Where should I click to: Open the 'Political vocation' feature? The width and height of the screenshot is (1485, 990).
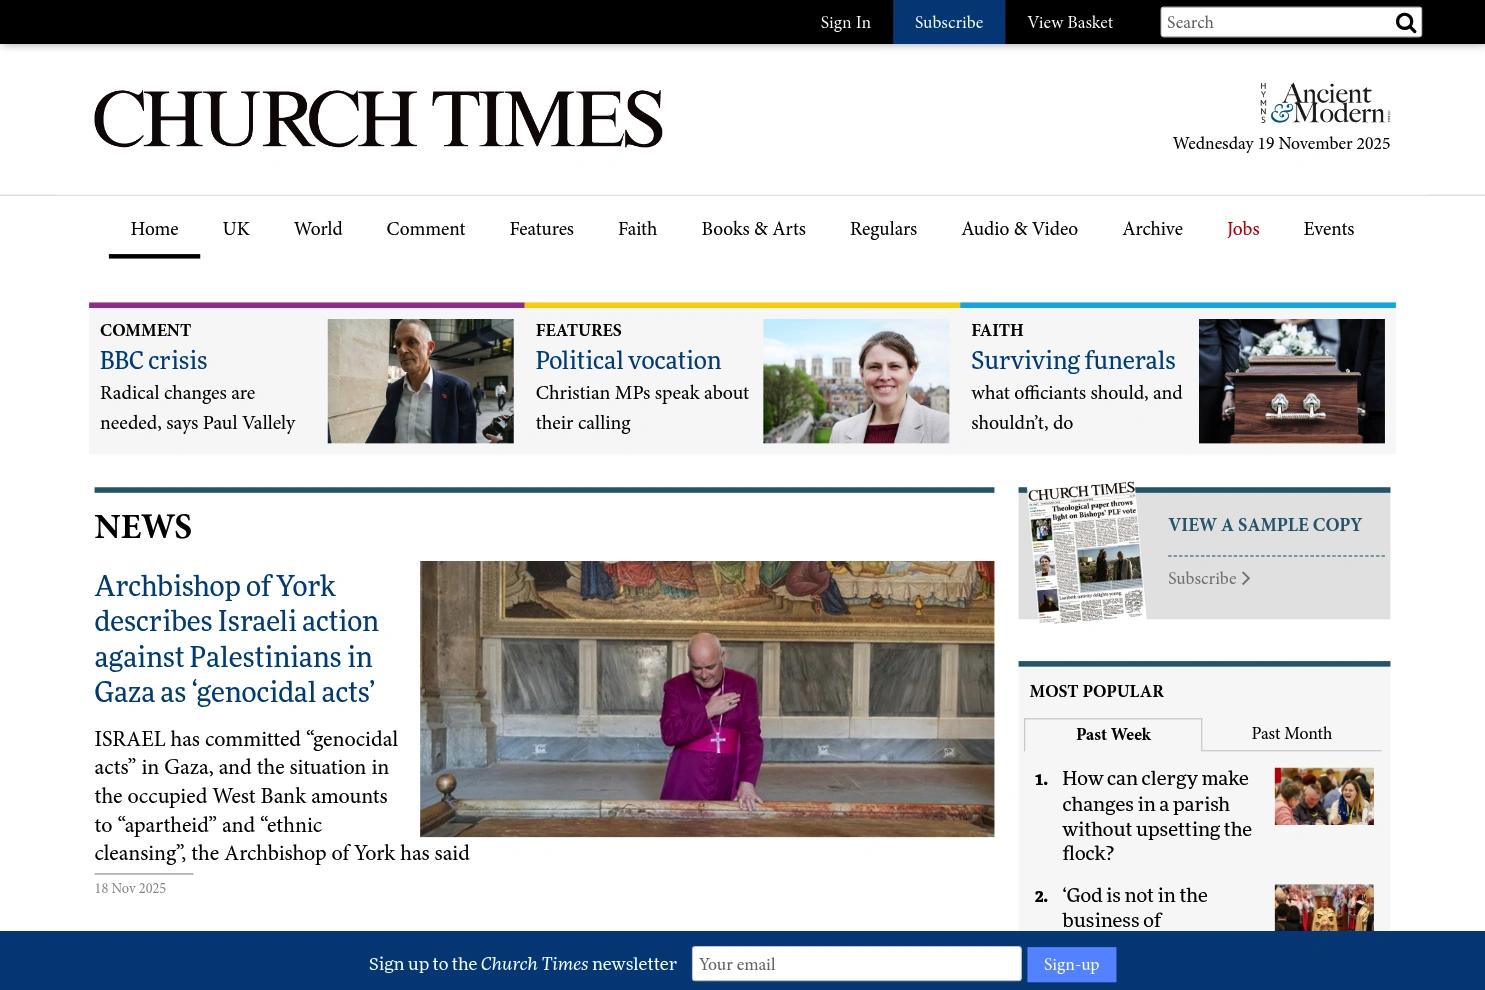[x=628, y=360]
